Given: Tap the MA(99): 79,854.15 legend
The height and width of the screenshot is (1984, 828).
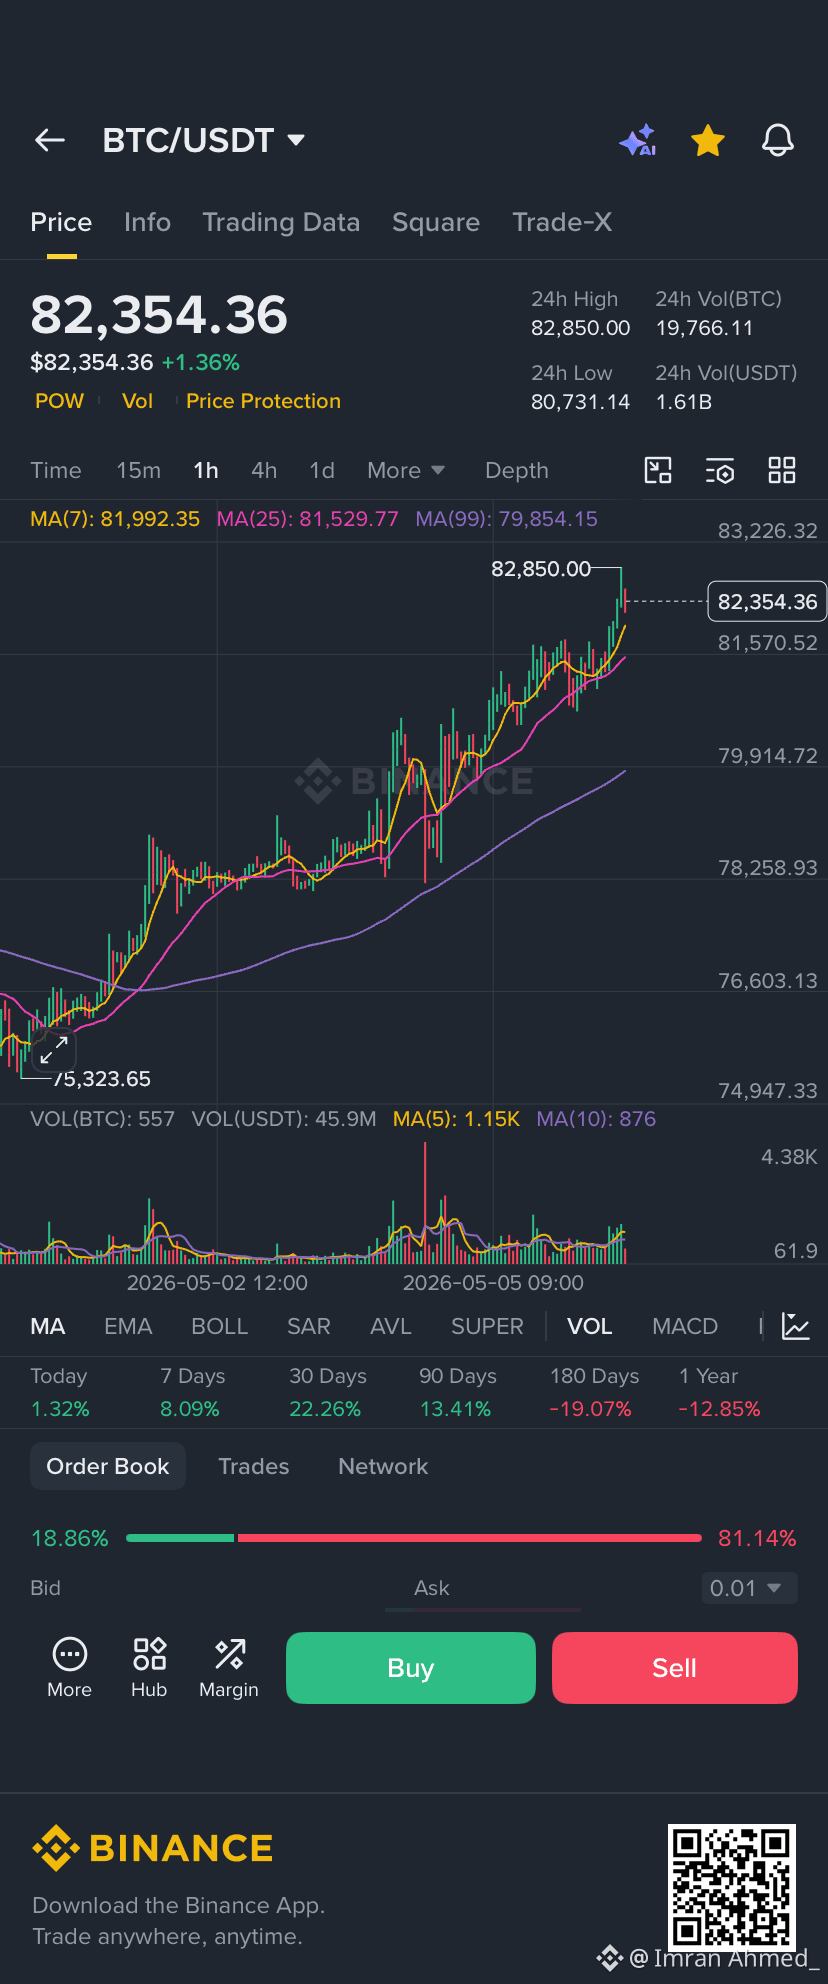Looking at the screenshot, I should coord(507,519).
